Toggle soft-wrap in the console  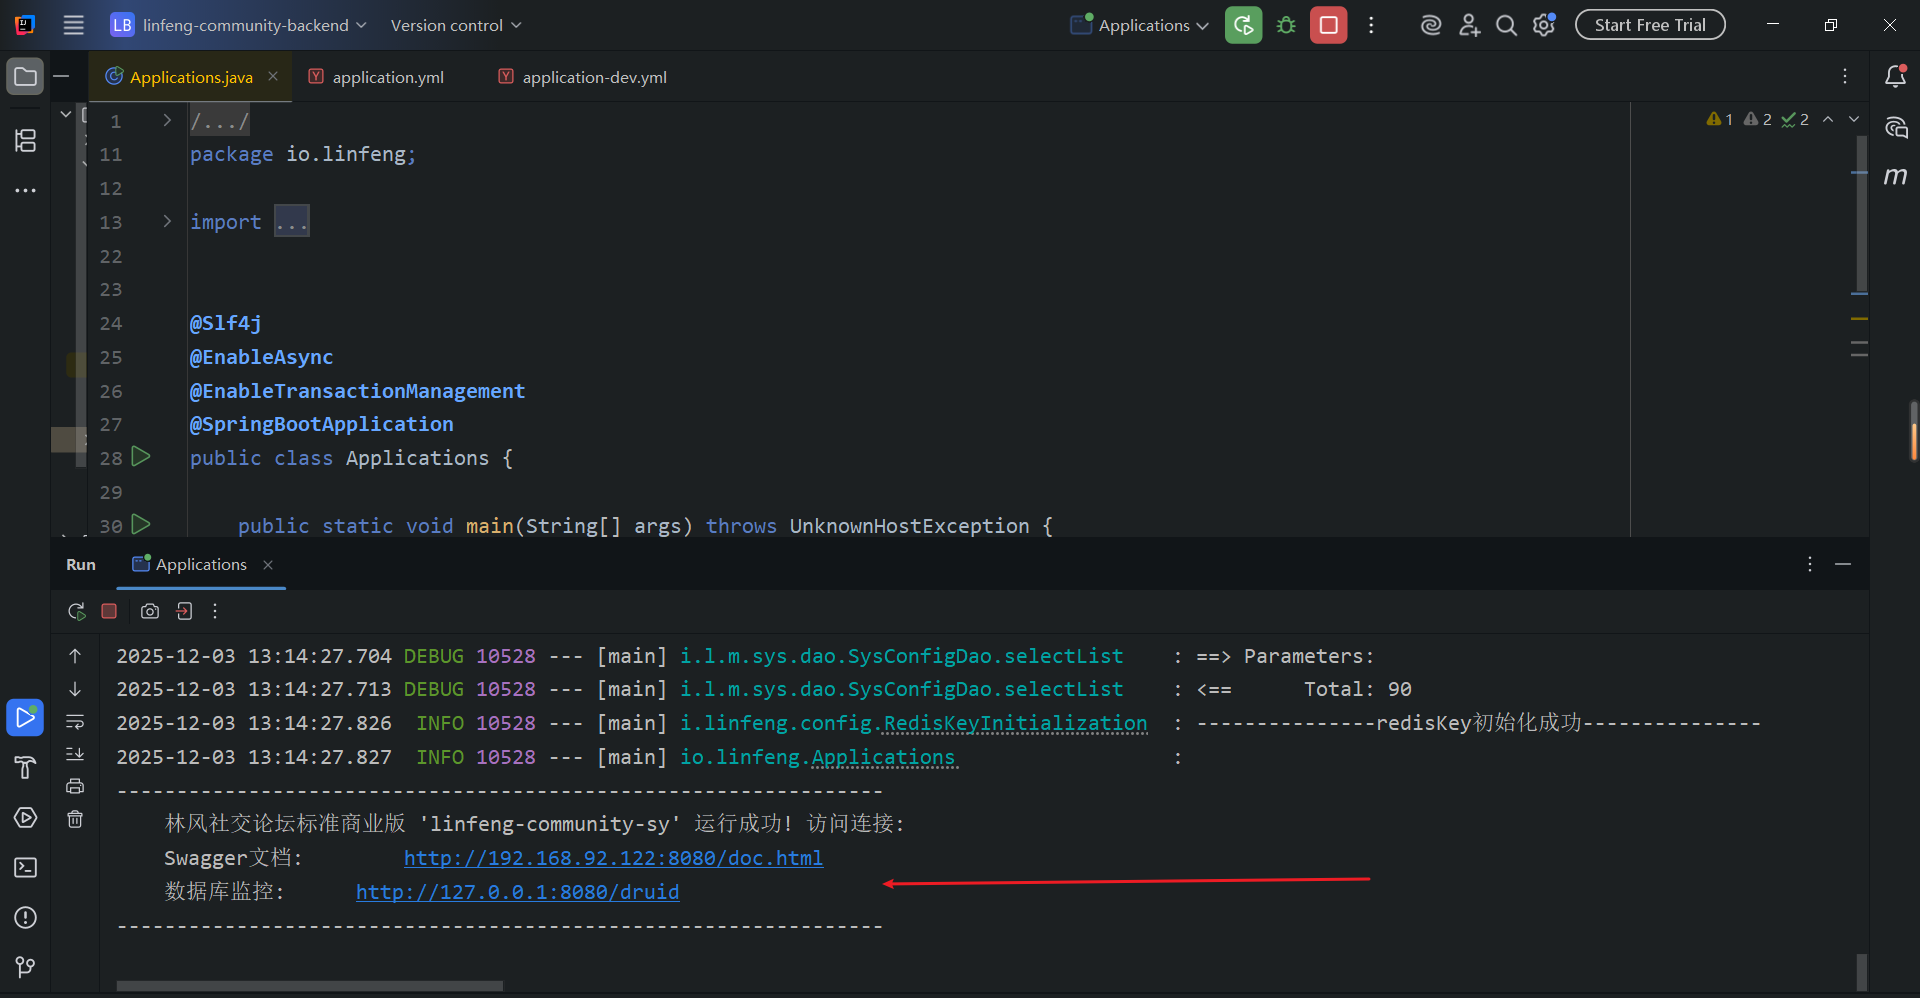[x=75, y=722]
